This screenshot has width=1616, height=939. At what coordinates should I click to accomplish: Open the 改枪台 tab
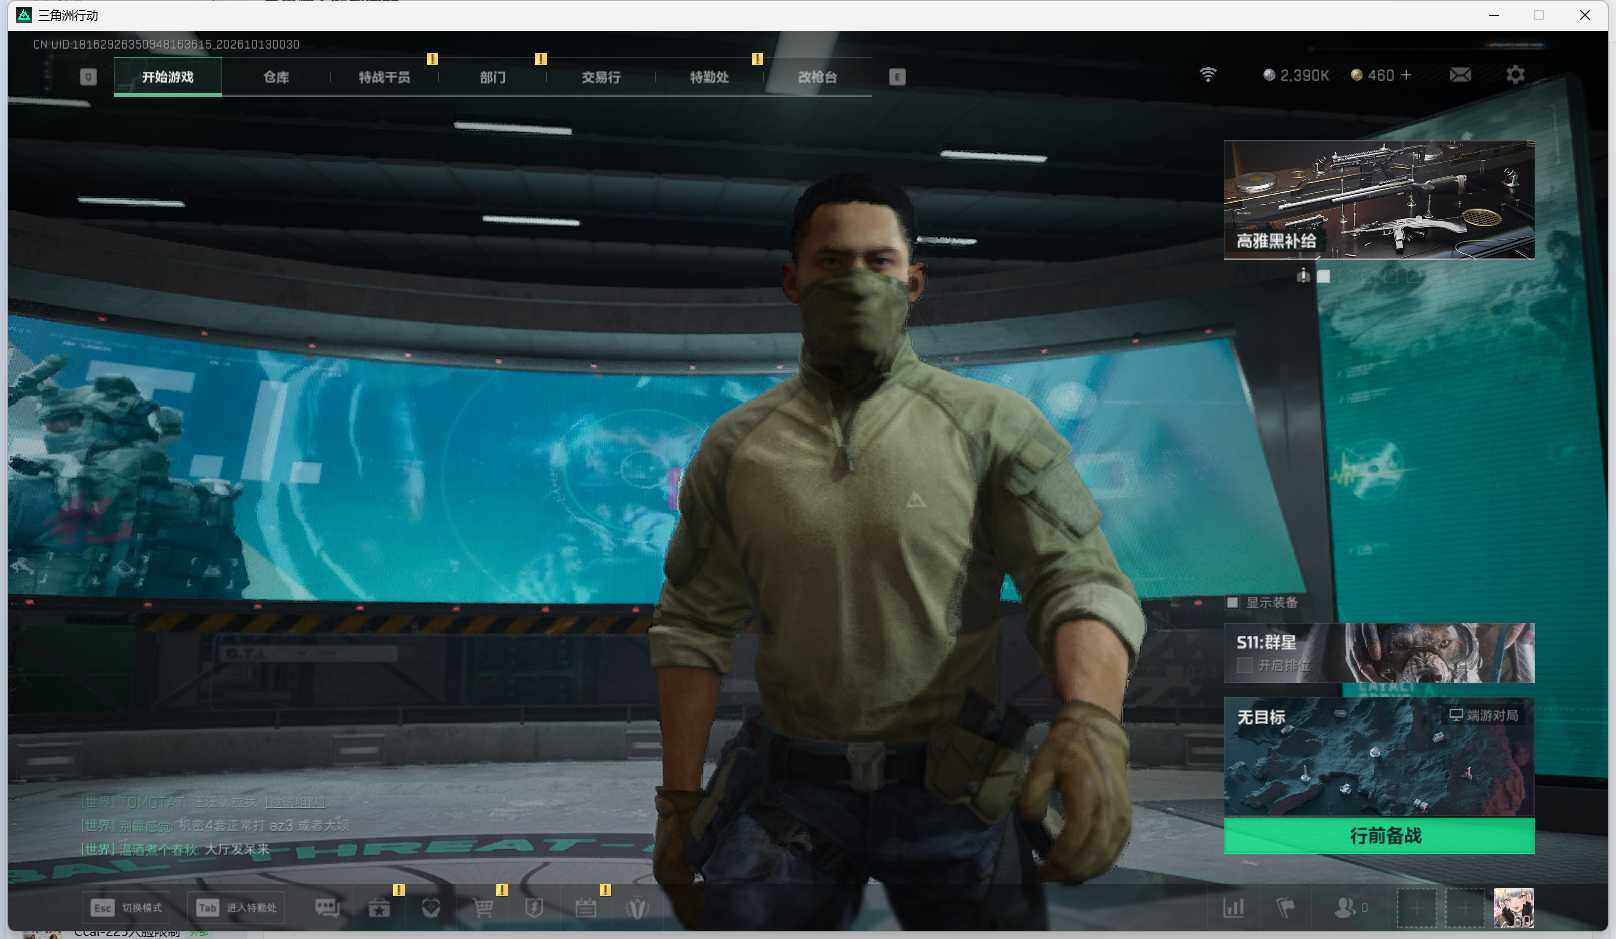817,77
